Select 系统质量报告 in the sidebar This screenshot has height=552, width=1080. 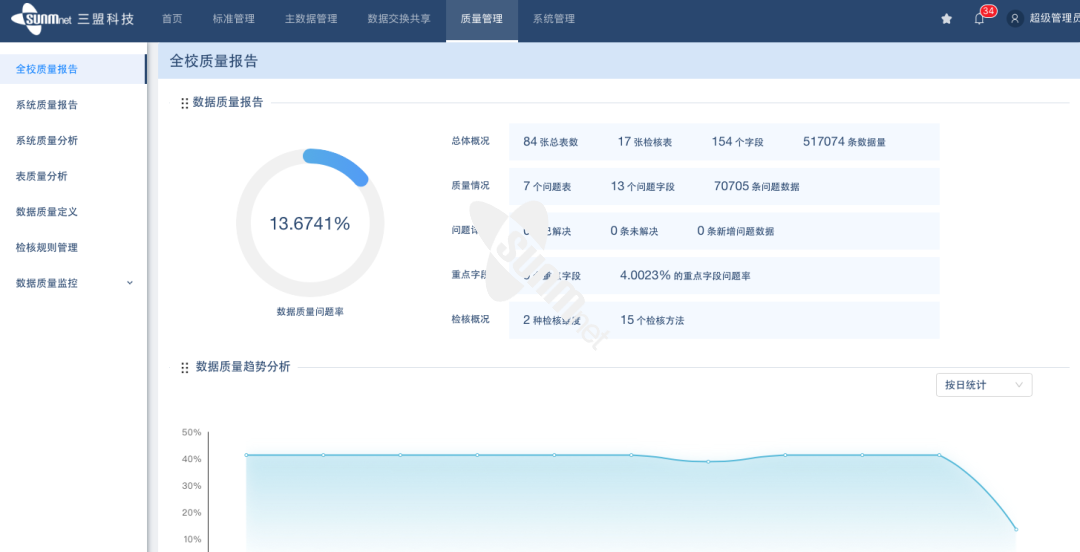(x=47, y=105)
